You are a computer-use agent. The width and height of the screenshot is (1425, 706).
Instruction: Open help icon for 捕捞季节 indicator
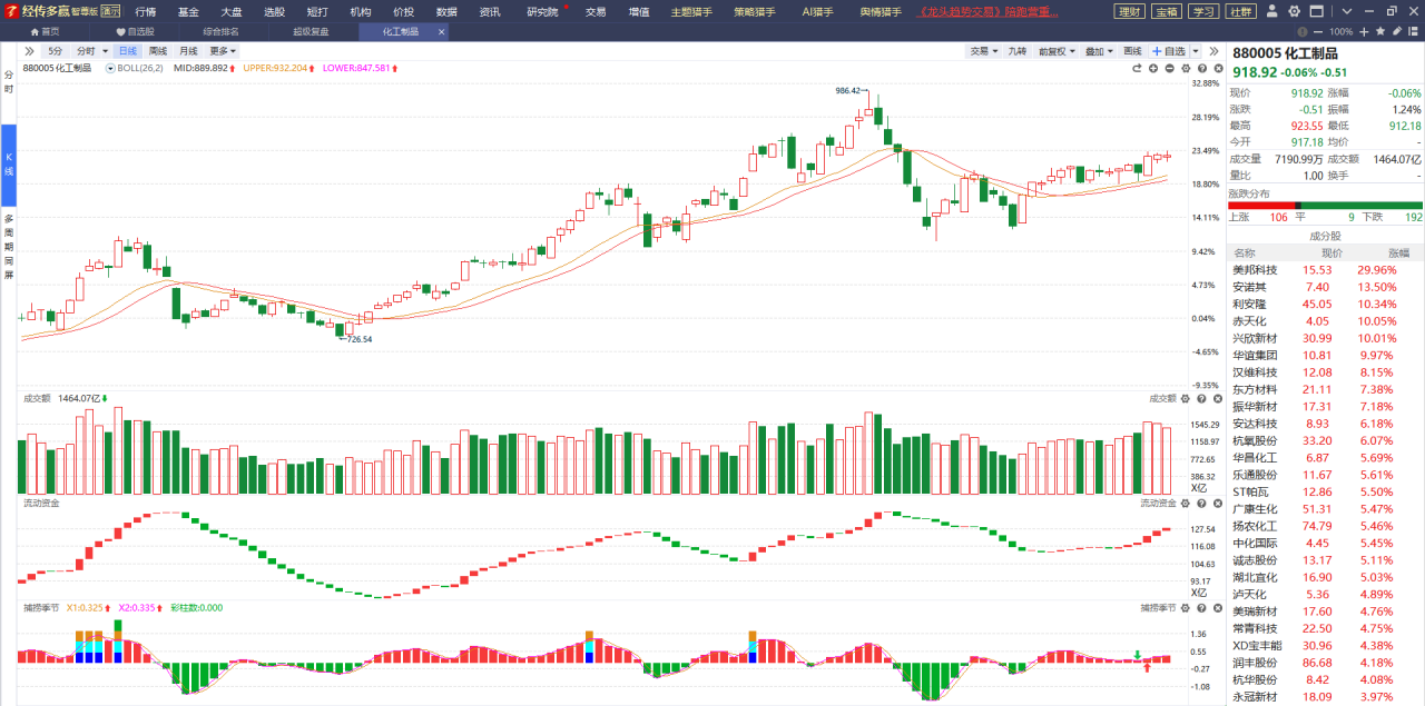coord(1201,608)
